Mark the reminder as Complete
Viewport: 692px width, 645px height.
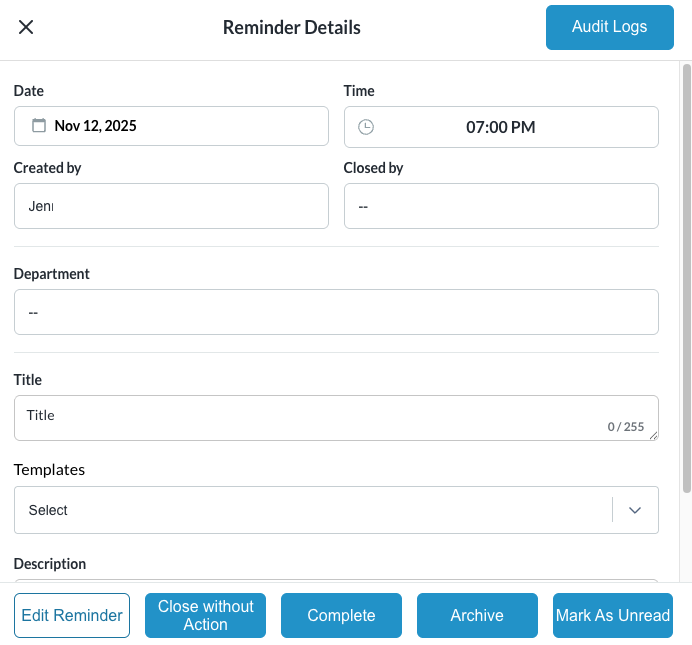click(x=341, y=615)
